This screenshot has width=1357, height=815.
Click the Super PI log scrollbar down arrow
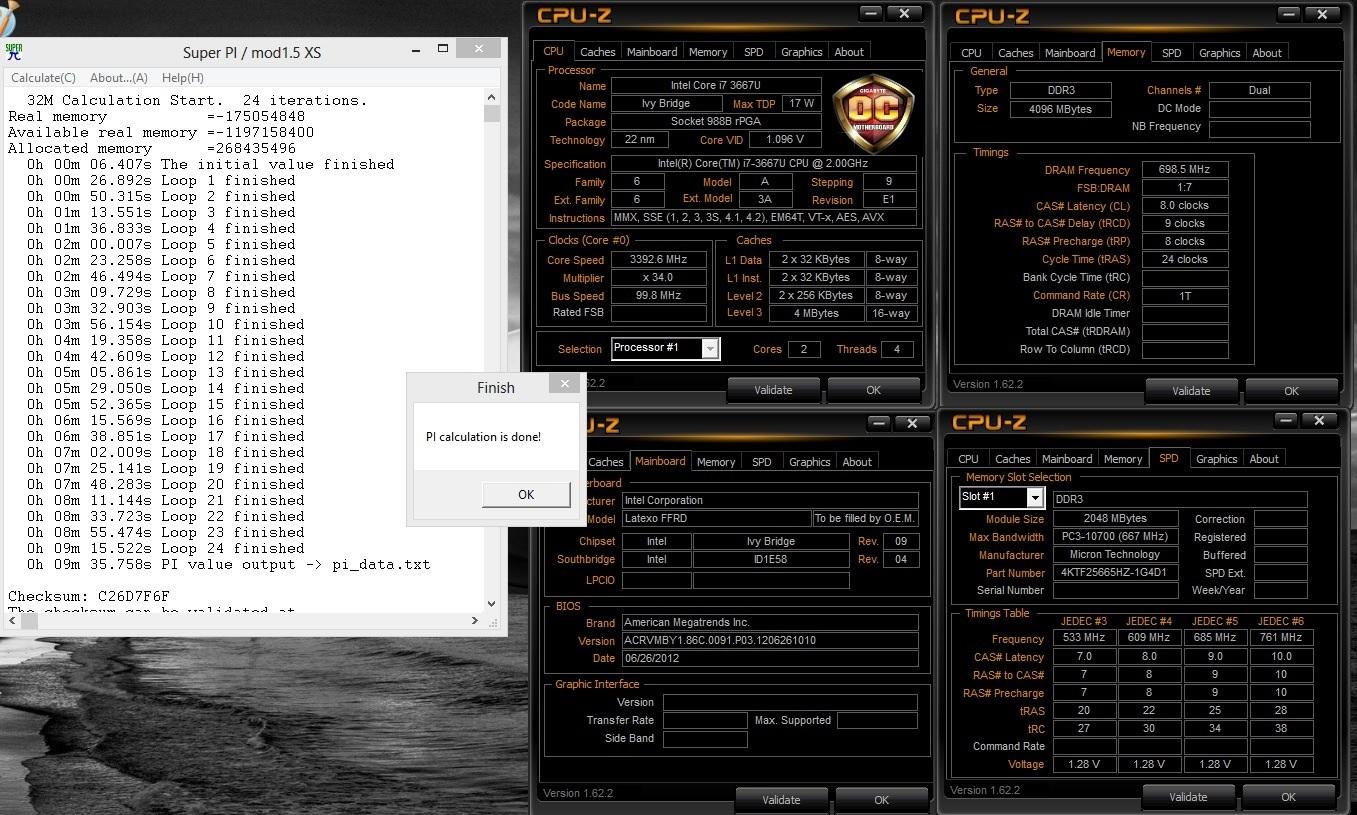[x=491, y=604]
